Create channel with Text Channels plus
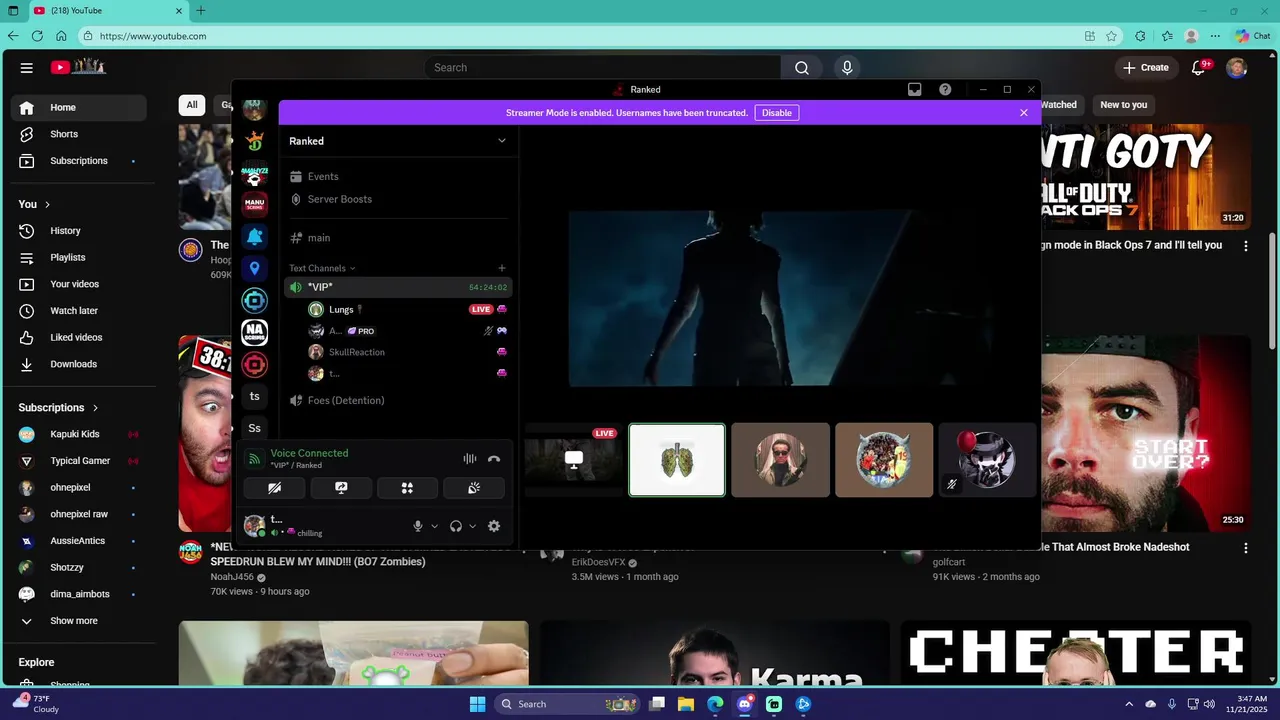The height and width of the screenshot is (720, 1280). pos(502,268)
